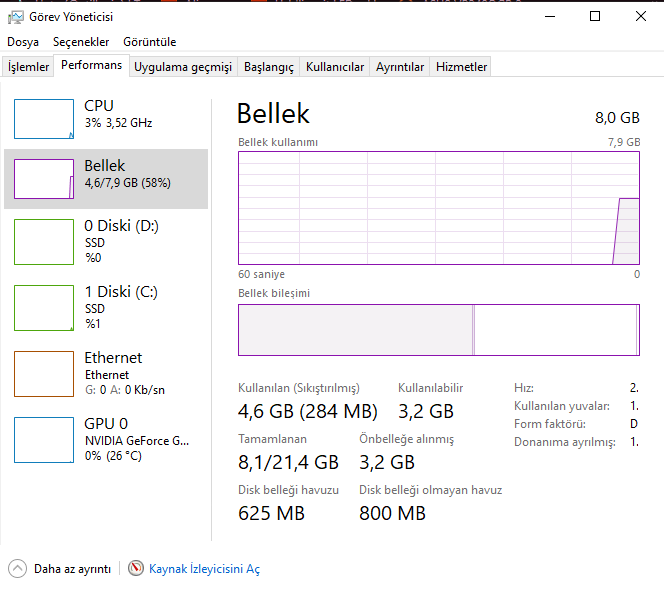Open the Dosya menu
The width and height of the screenshot is (664, 593).
(x=23, y=42)
